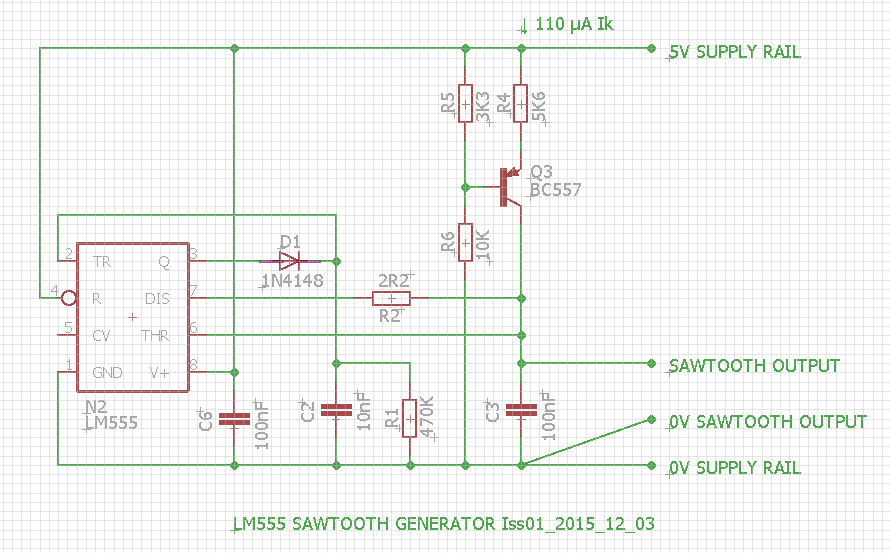
Task: Click the Q3 BC557 transistor symbol
Action: coord(509,187)
